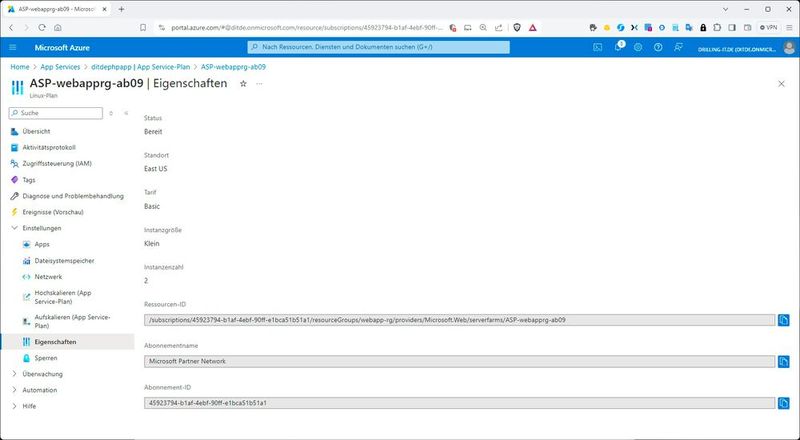This screenshot has width=800, height=440.
Task: Close the Eigenschaften blade
Action: (x=781, y=84)
